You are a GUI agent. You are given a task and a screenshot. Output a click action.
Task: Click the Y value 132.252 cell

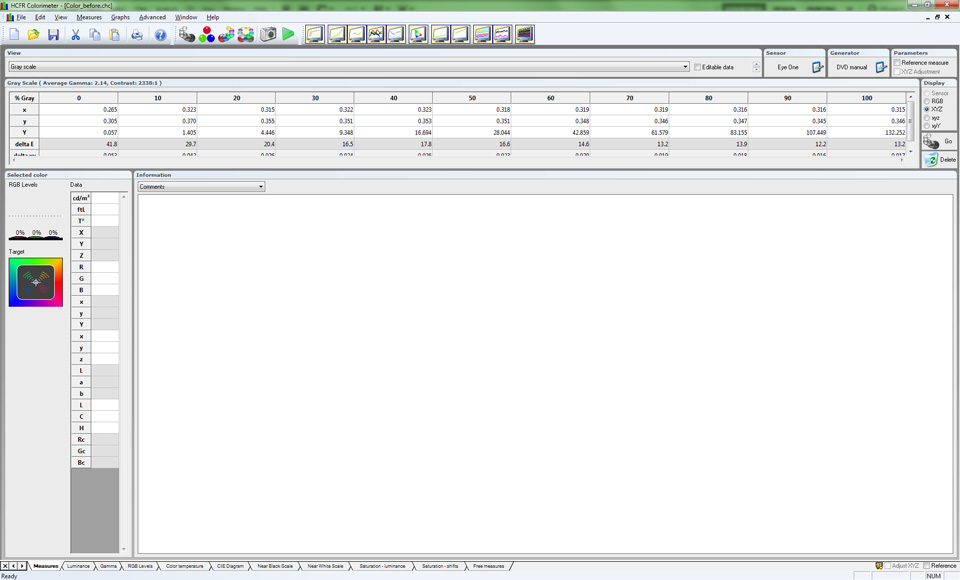point(867,132)
